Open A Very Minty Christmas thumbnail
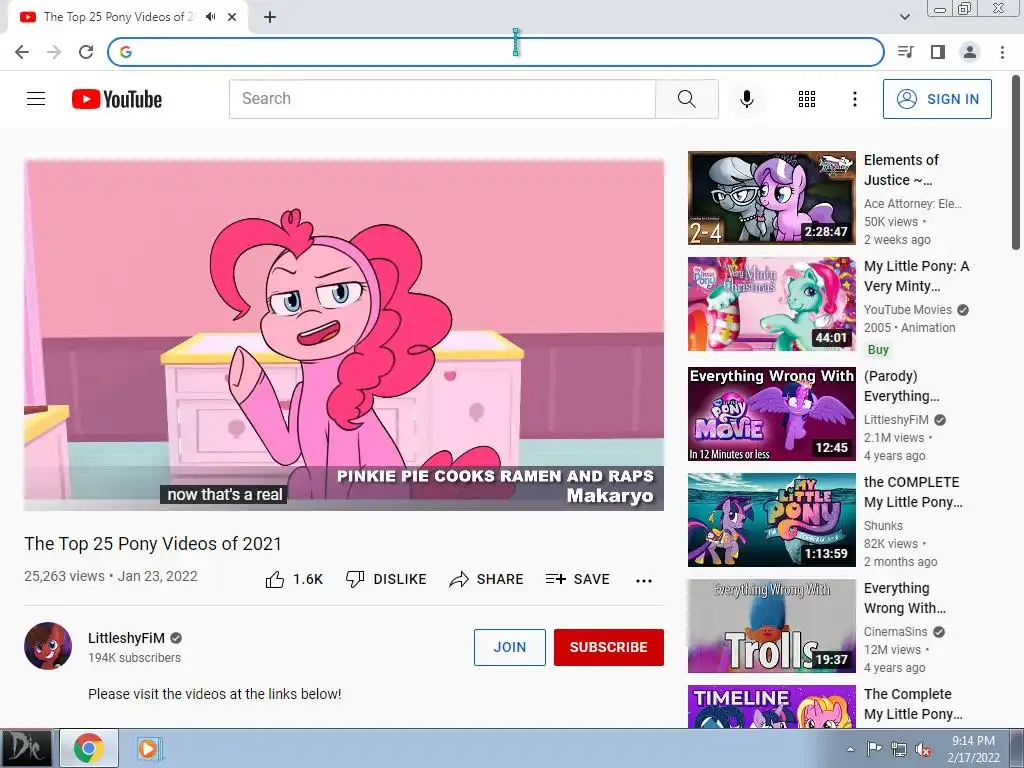 click(771, 304)
